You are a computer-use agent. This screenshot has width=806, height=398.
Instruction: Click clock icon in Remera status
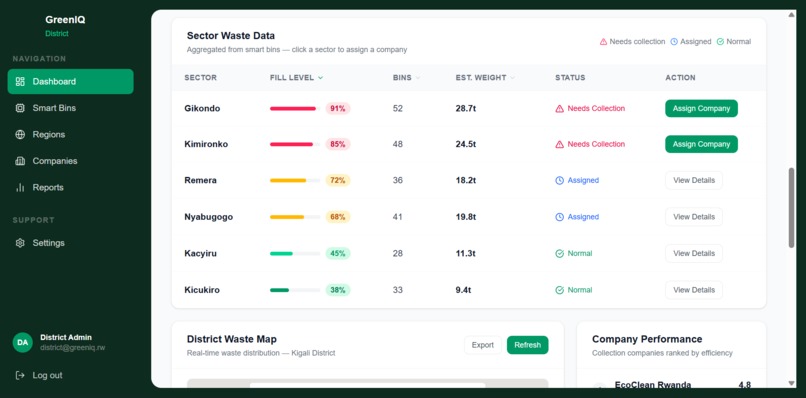coord(560,180)
